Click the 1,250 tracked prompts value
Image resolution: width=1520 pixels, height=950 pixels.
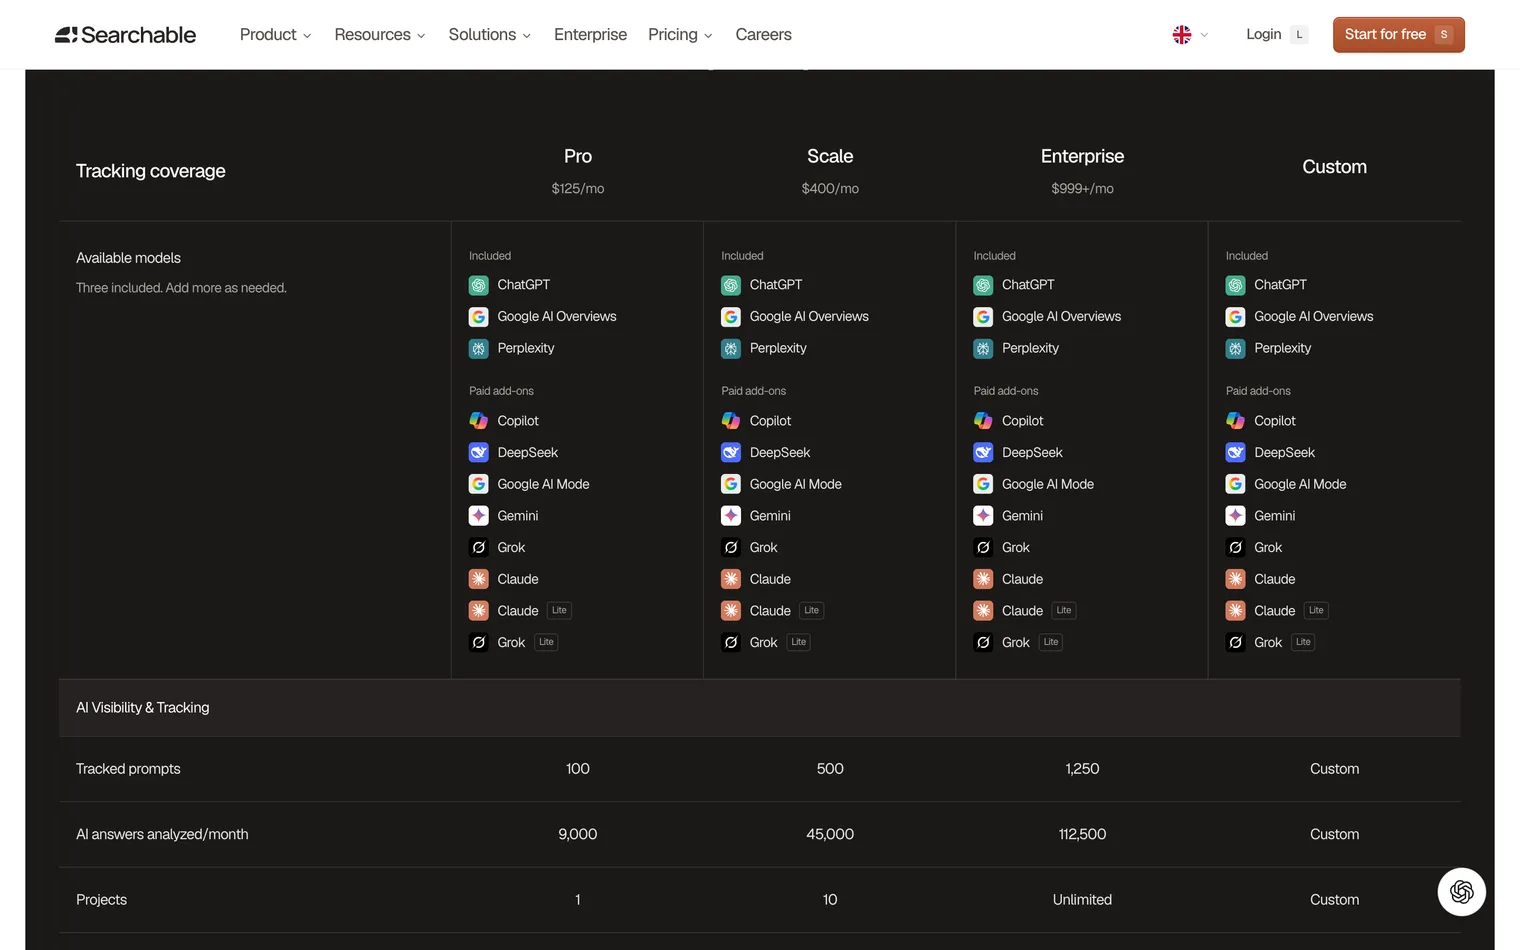1082,769
